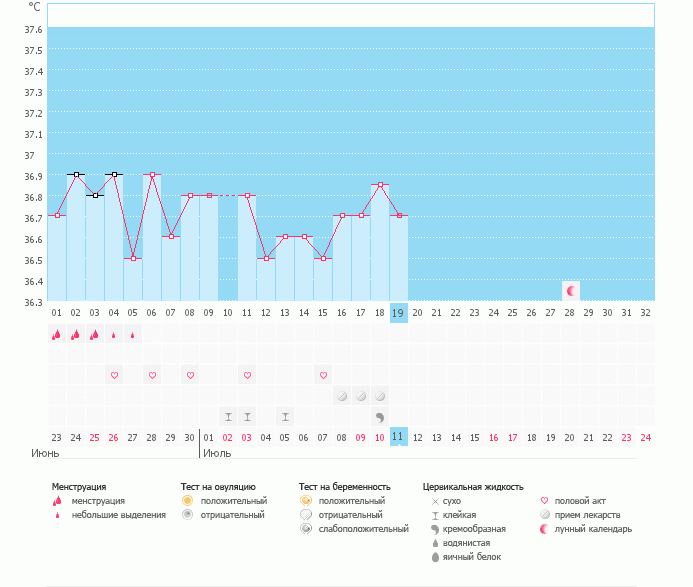Open the moon calendar icon on day 28
This screenshot has height=587, width=693.
[571, 291]
